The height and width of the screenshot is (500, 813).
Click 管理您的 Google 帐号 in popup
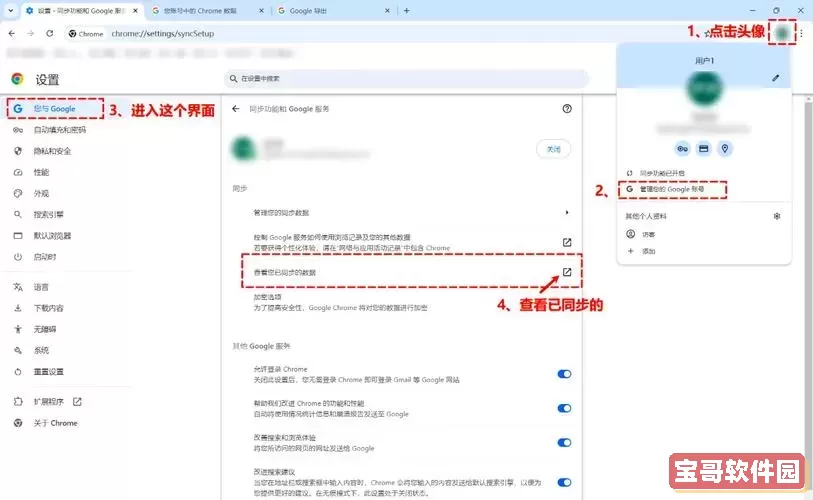click(x=672, y=189)
